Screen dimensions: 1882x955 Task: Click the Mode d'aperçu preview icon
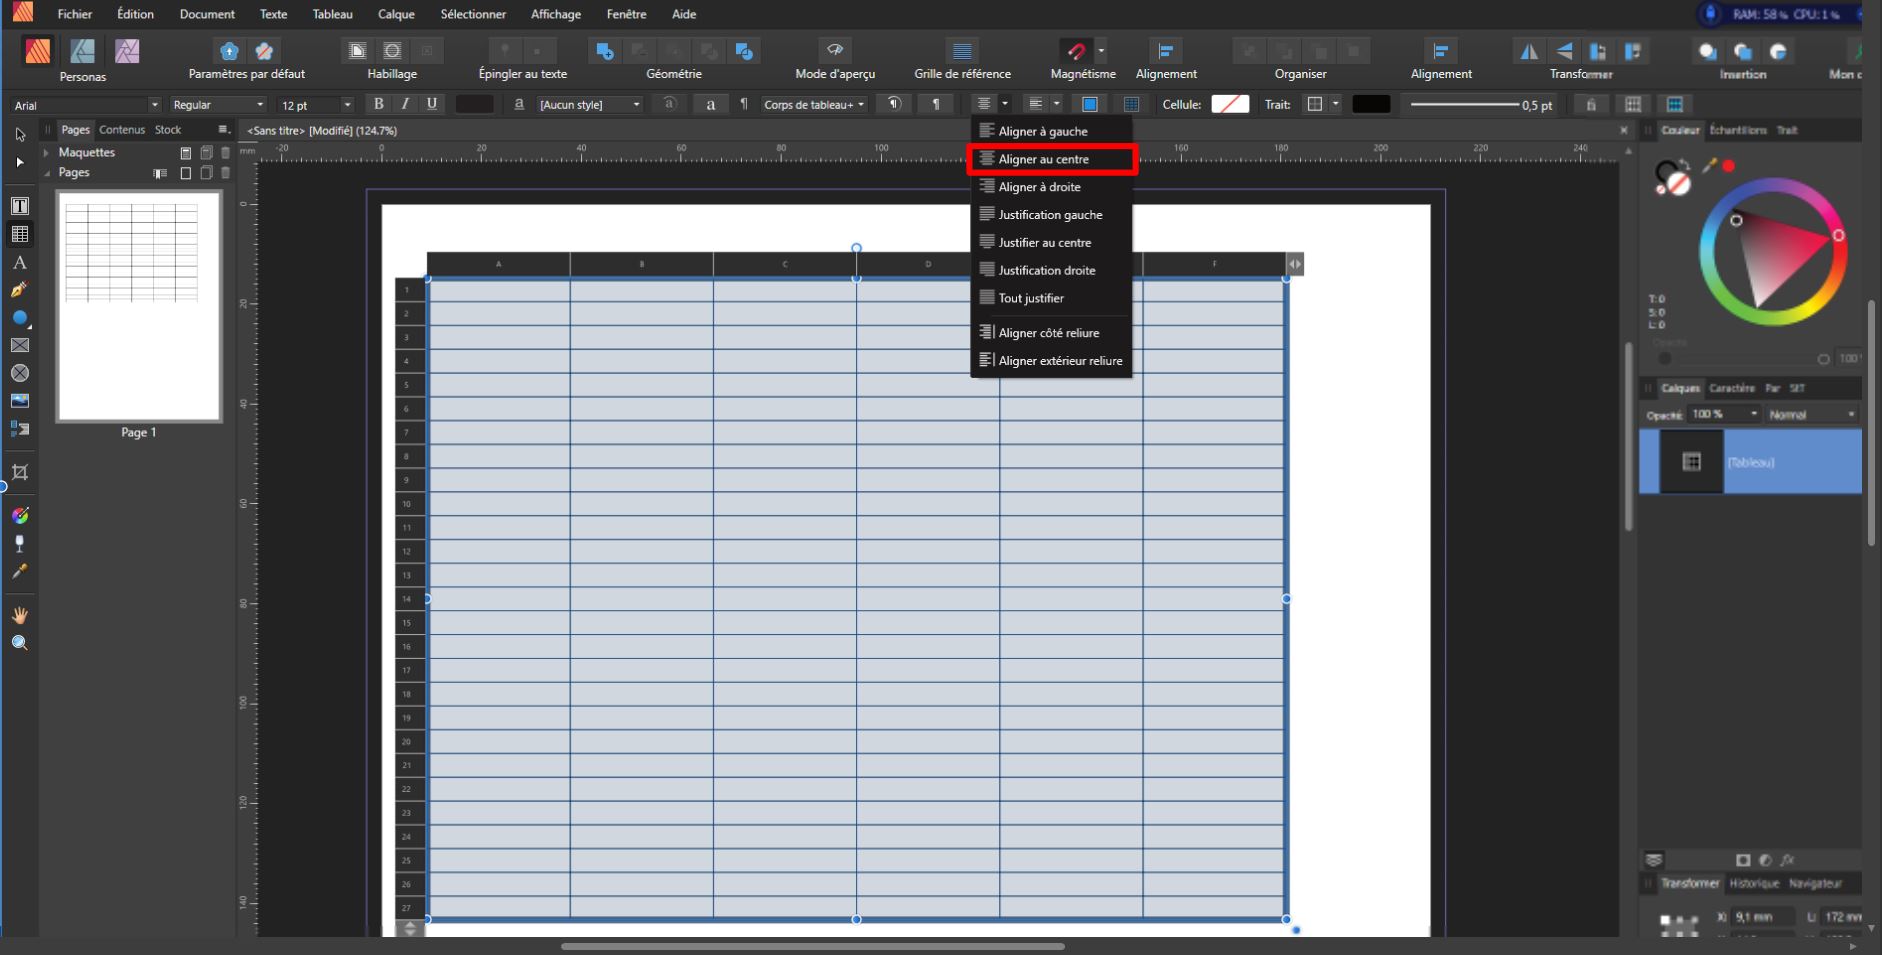[x=835, y=50]
